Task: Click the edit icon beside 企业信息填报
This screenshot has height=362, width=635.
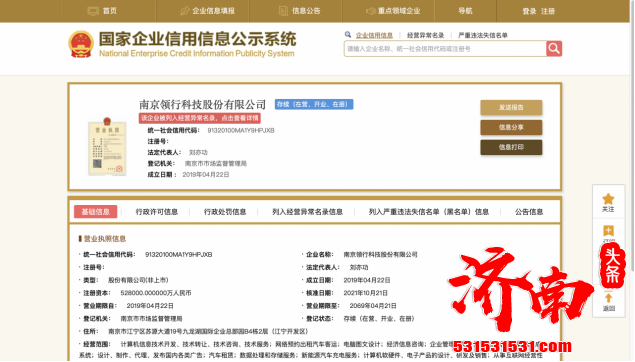Action: pyautogui.click(x=185, y=11)
